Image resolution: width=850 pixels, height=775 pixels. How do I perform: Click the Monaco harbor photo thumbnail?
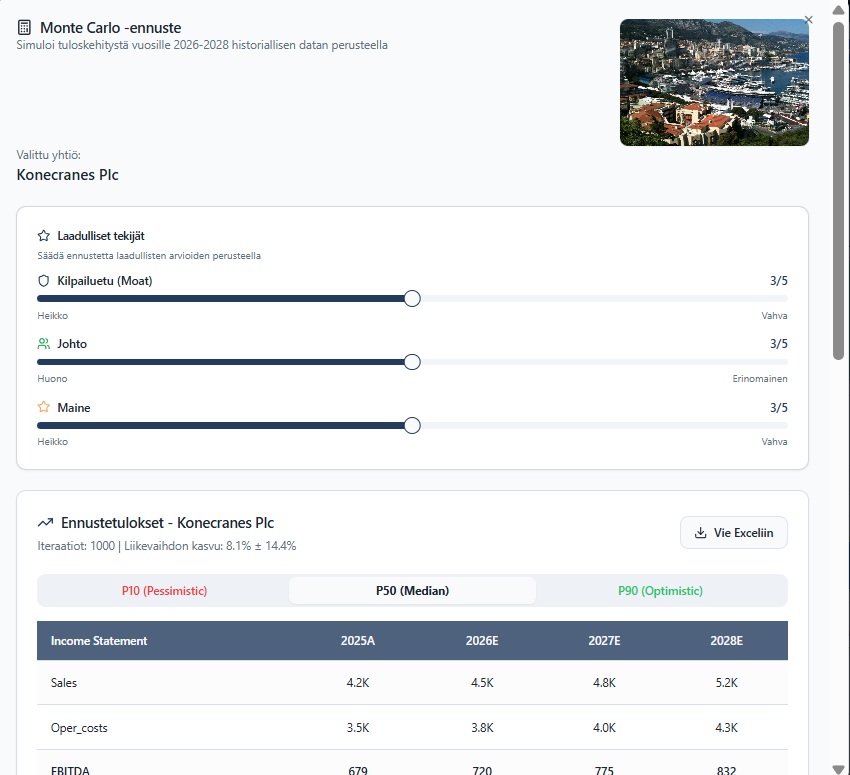[x=714, y=83]
